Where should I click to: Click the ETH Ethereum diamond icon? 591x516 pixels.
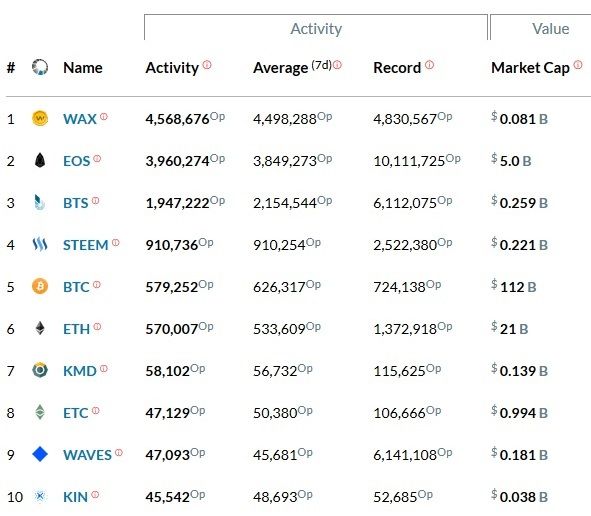40,328
